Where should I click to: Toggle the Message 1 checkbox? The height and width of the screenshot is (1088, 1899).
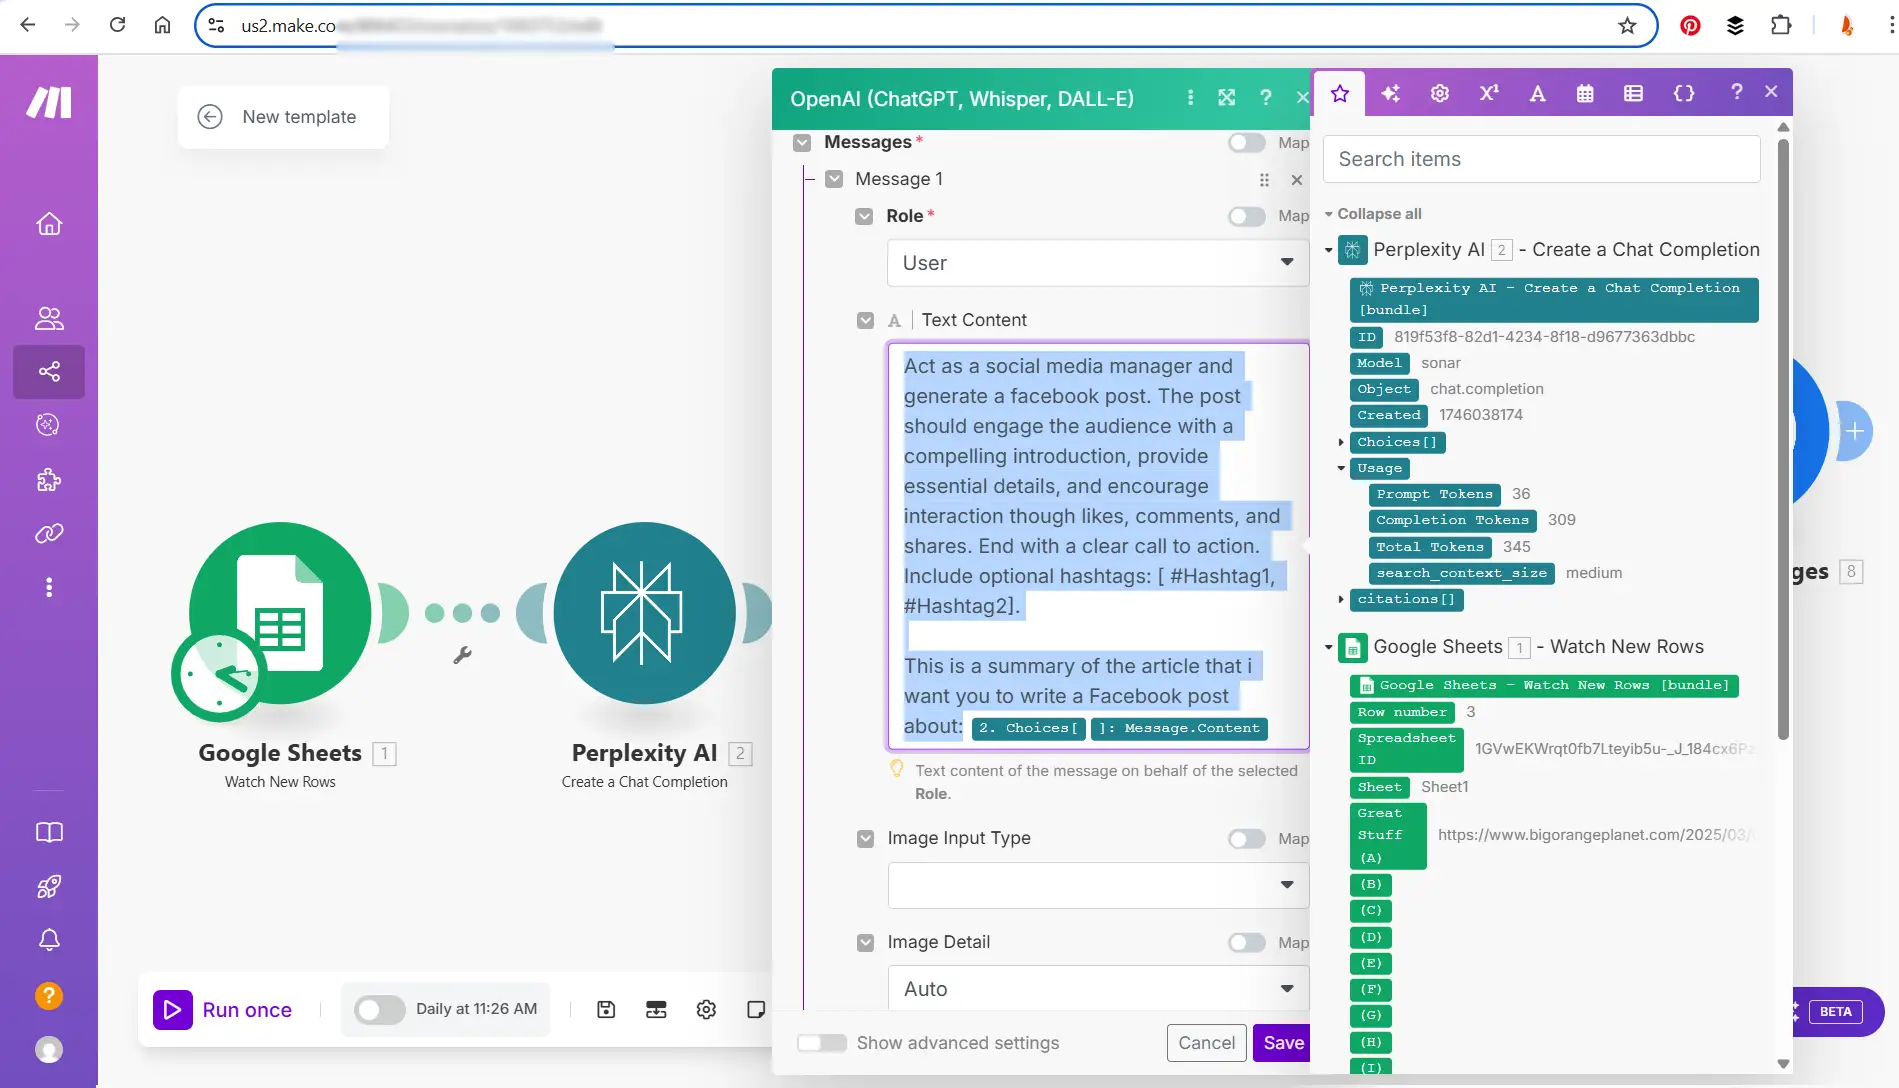[x=834, y=180]
